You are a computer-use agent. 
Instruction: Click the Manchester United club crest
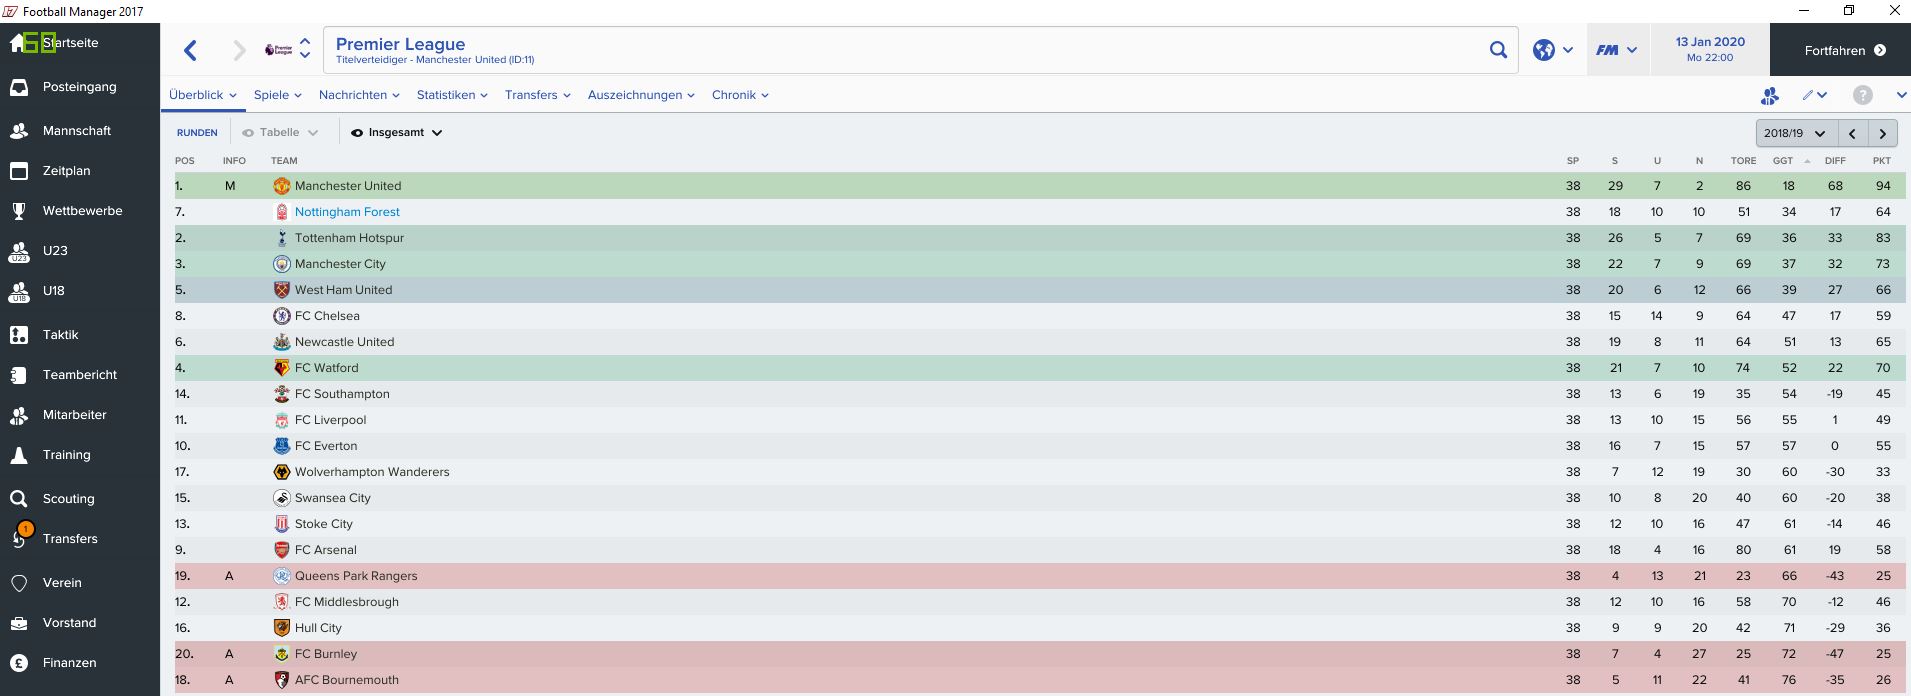282,186
